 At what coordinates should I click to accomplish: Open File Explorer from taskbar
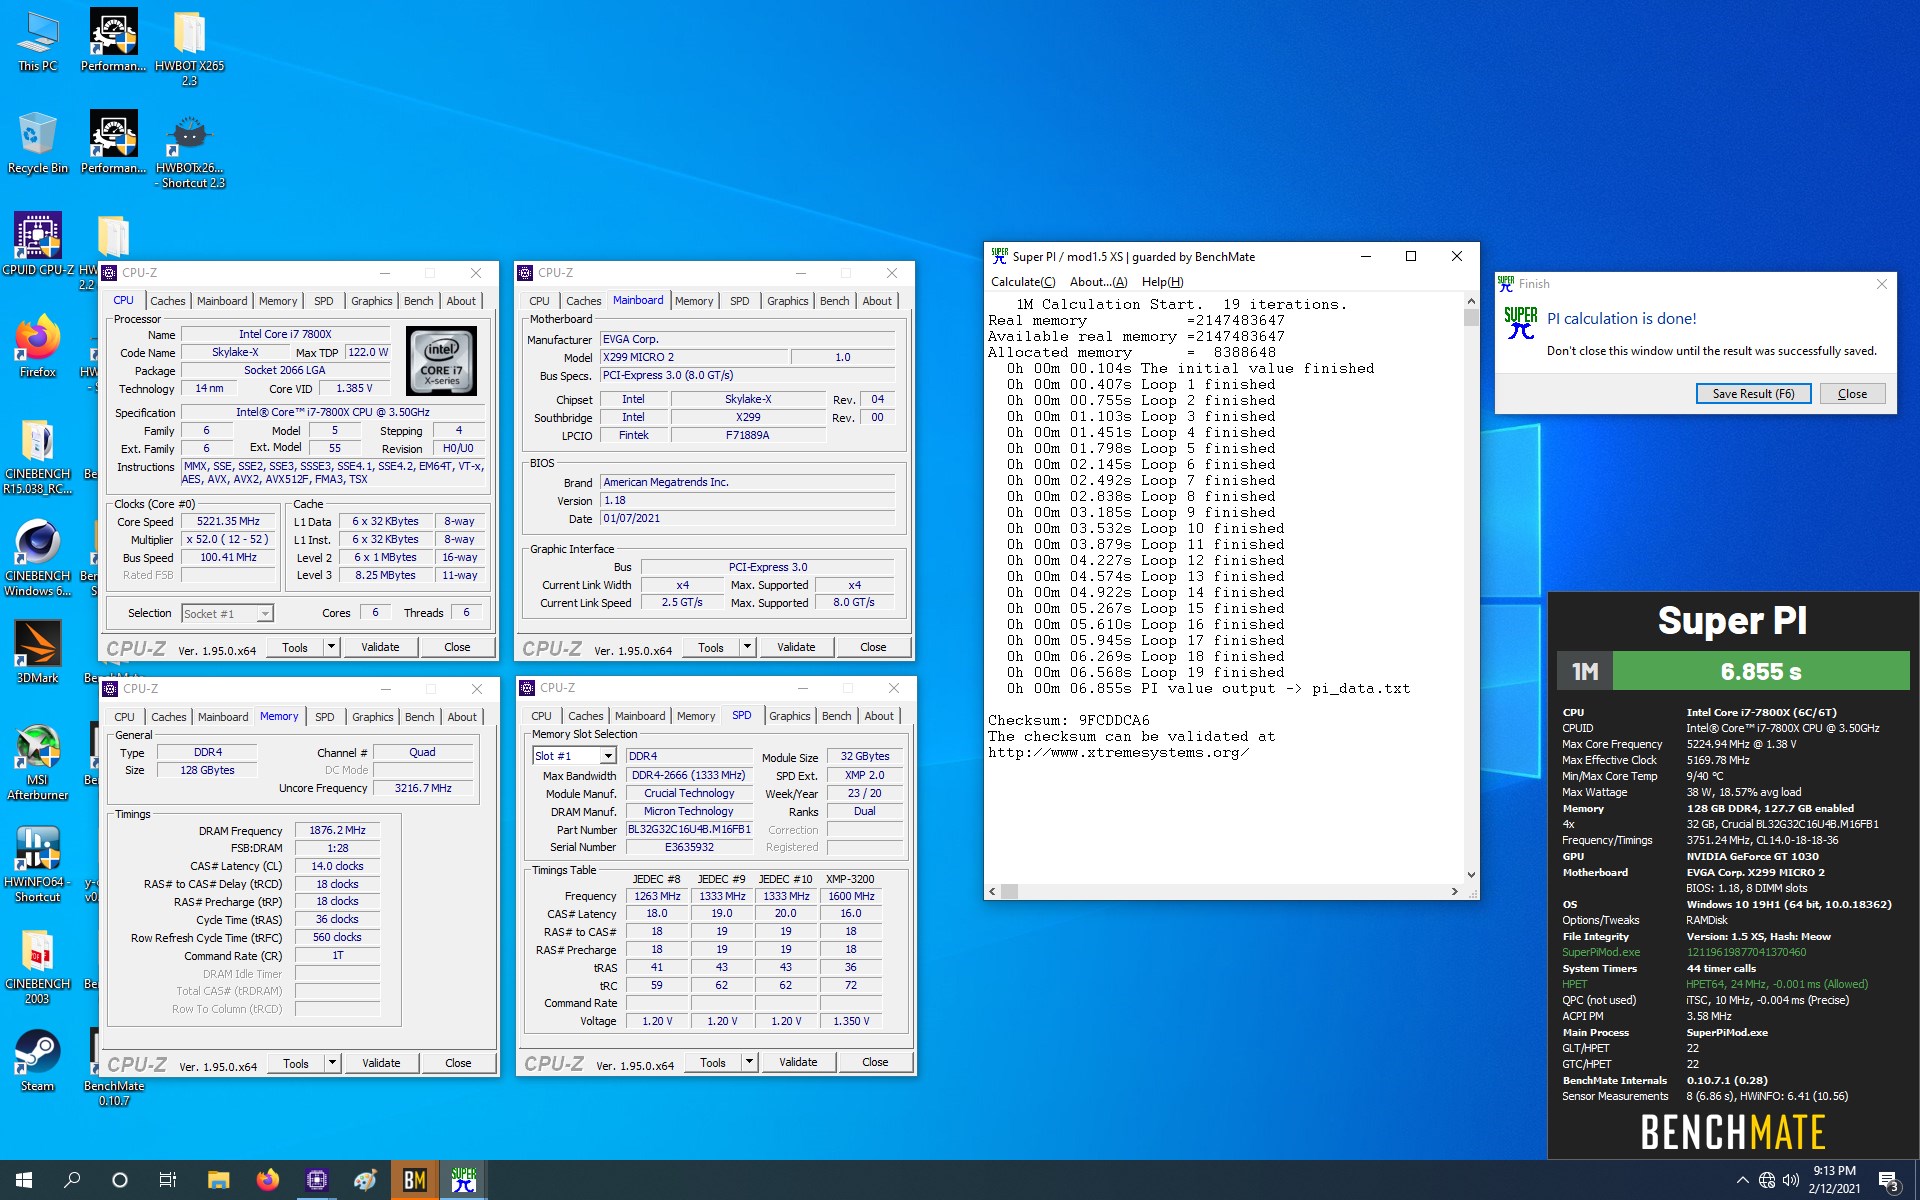click(218, 1180)
